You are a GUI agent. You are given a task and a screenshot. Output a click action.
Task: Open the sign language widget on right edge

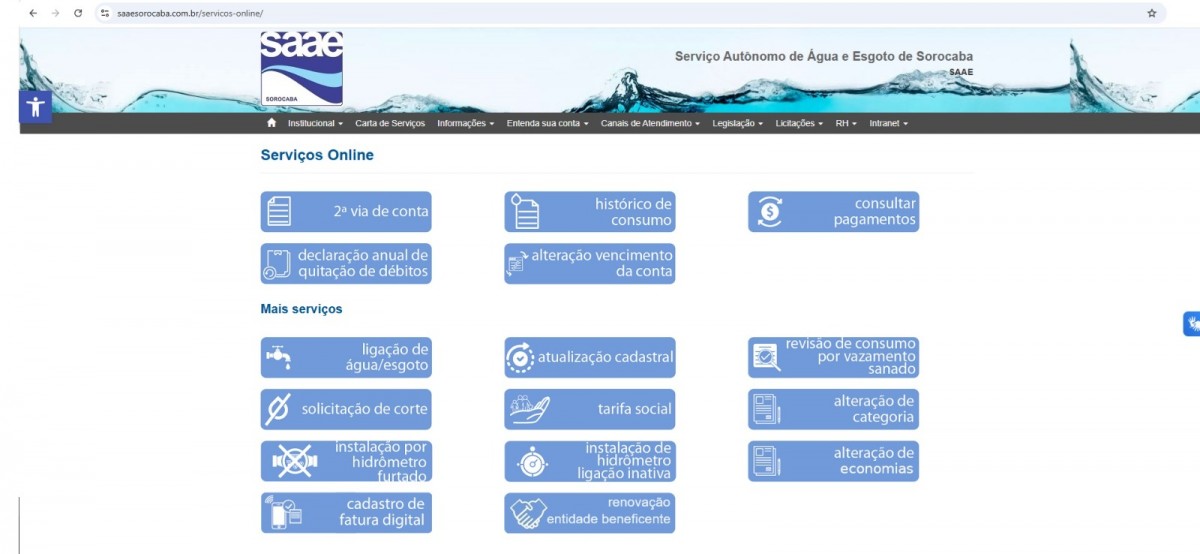[x=1191, y=324]
